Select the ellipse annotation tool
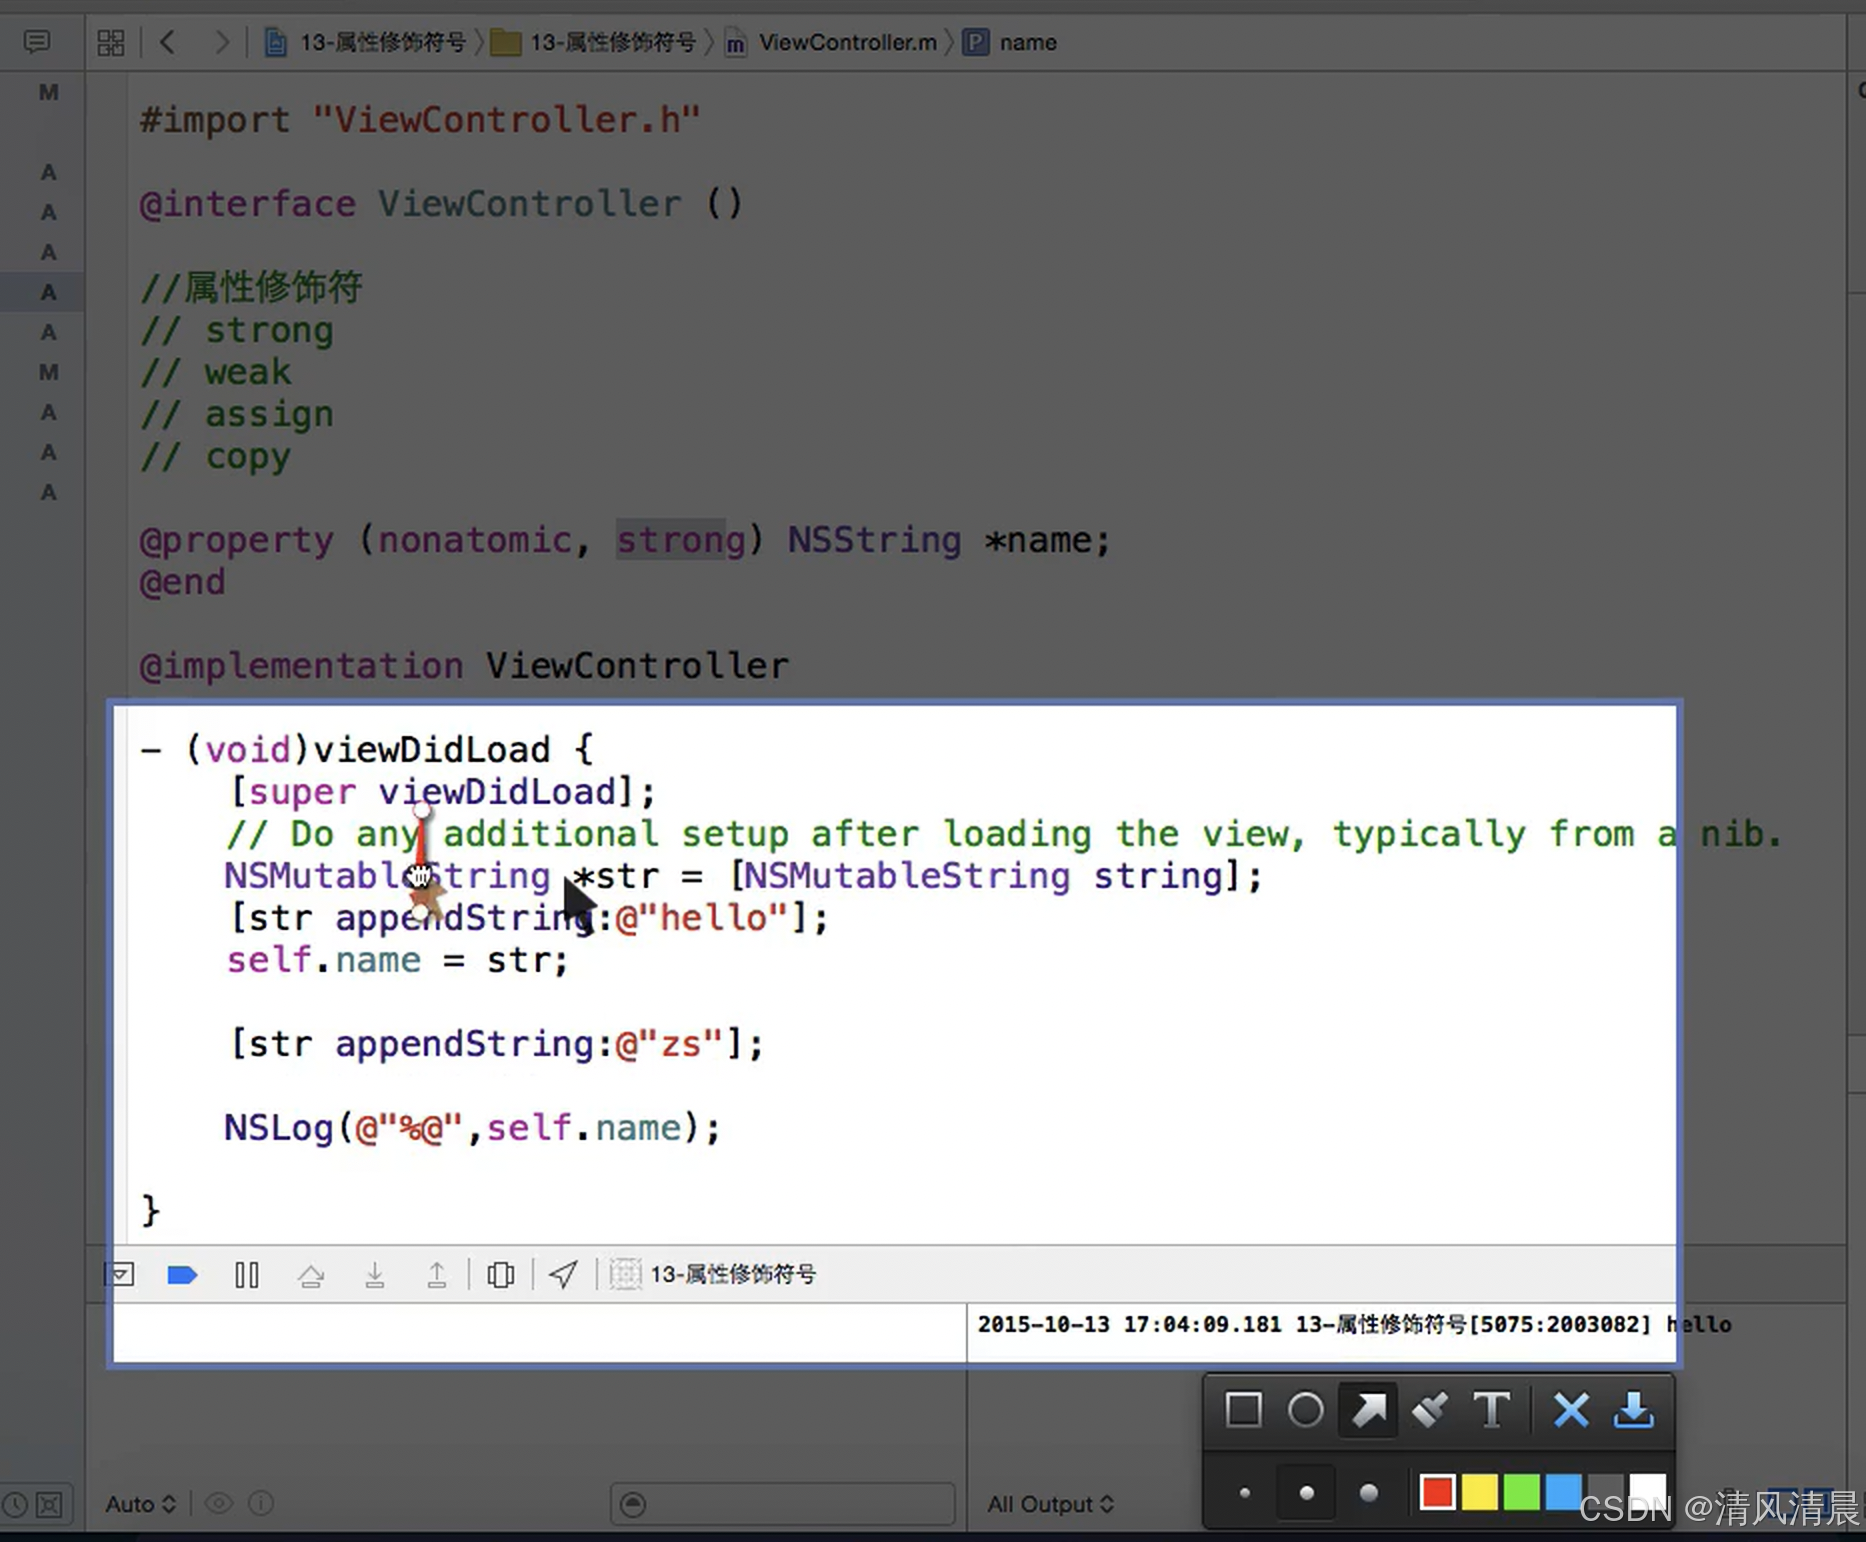Screen dimensions: 1866x1542 pyautogui.click(x=1305, y=1410)
